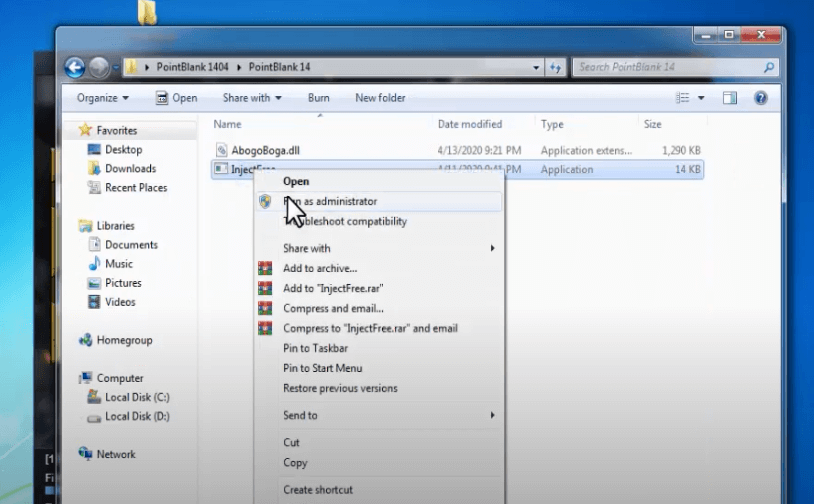814x504 pixels.
Task: Select Libraries in the navigation pane
Action: point(115,226)
